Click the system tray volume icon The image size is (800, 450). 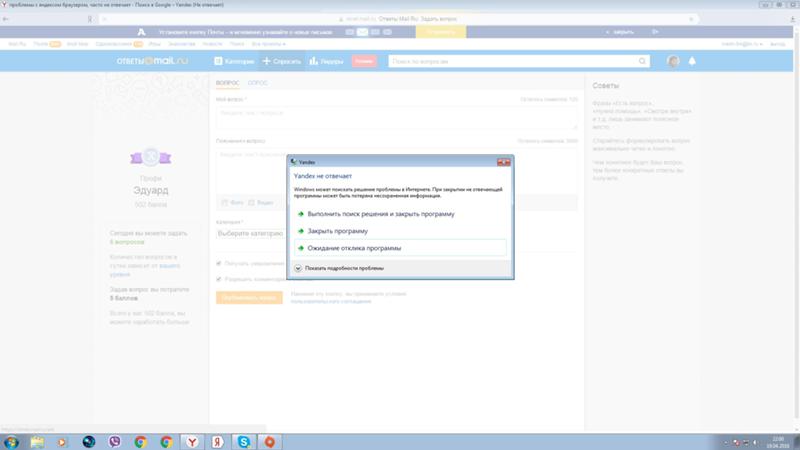pos(756,442)
